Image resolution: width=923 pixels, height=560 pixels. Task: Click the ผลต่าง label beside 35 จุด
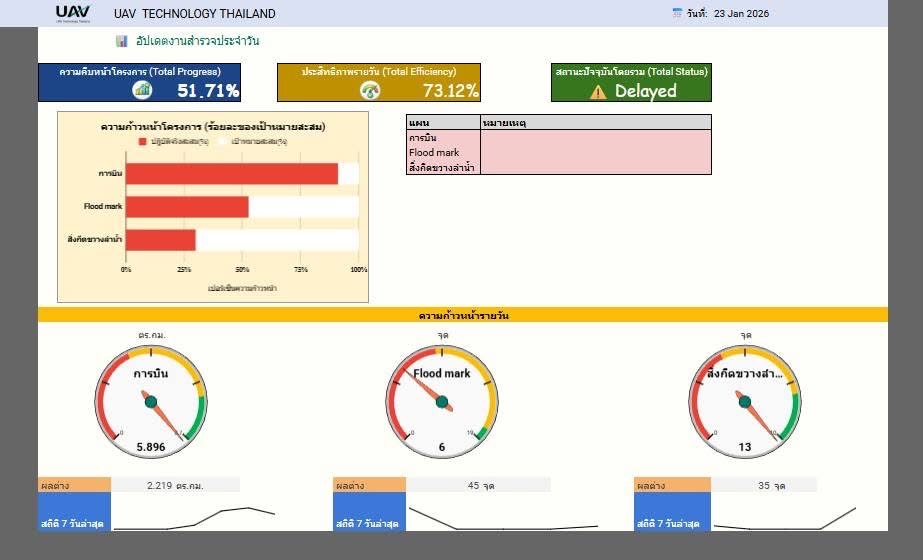(x=672, y=485)
